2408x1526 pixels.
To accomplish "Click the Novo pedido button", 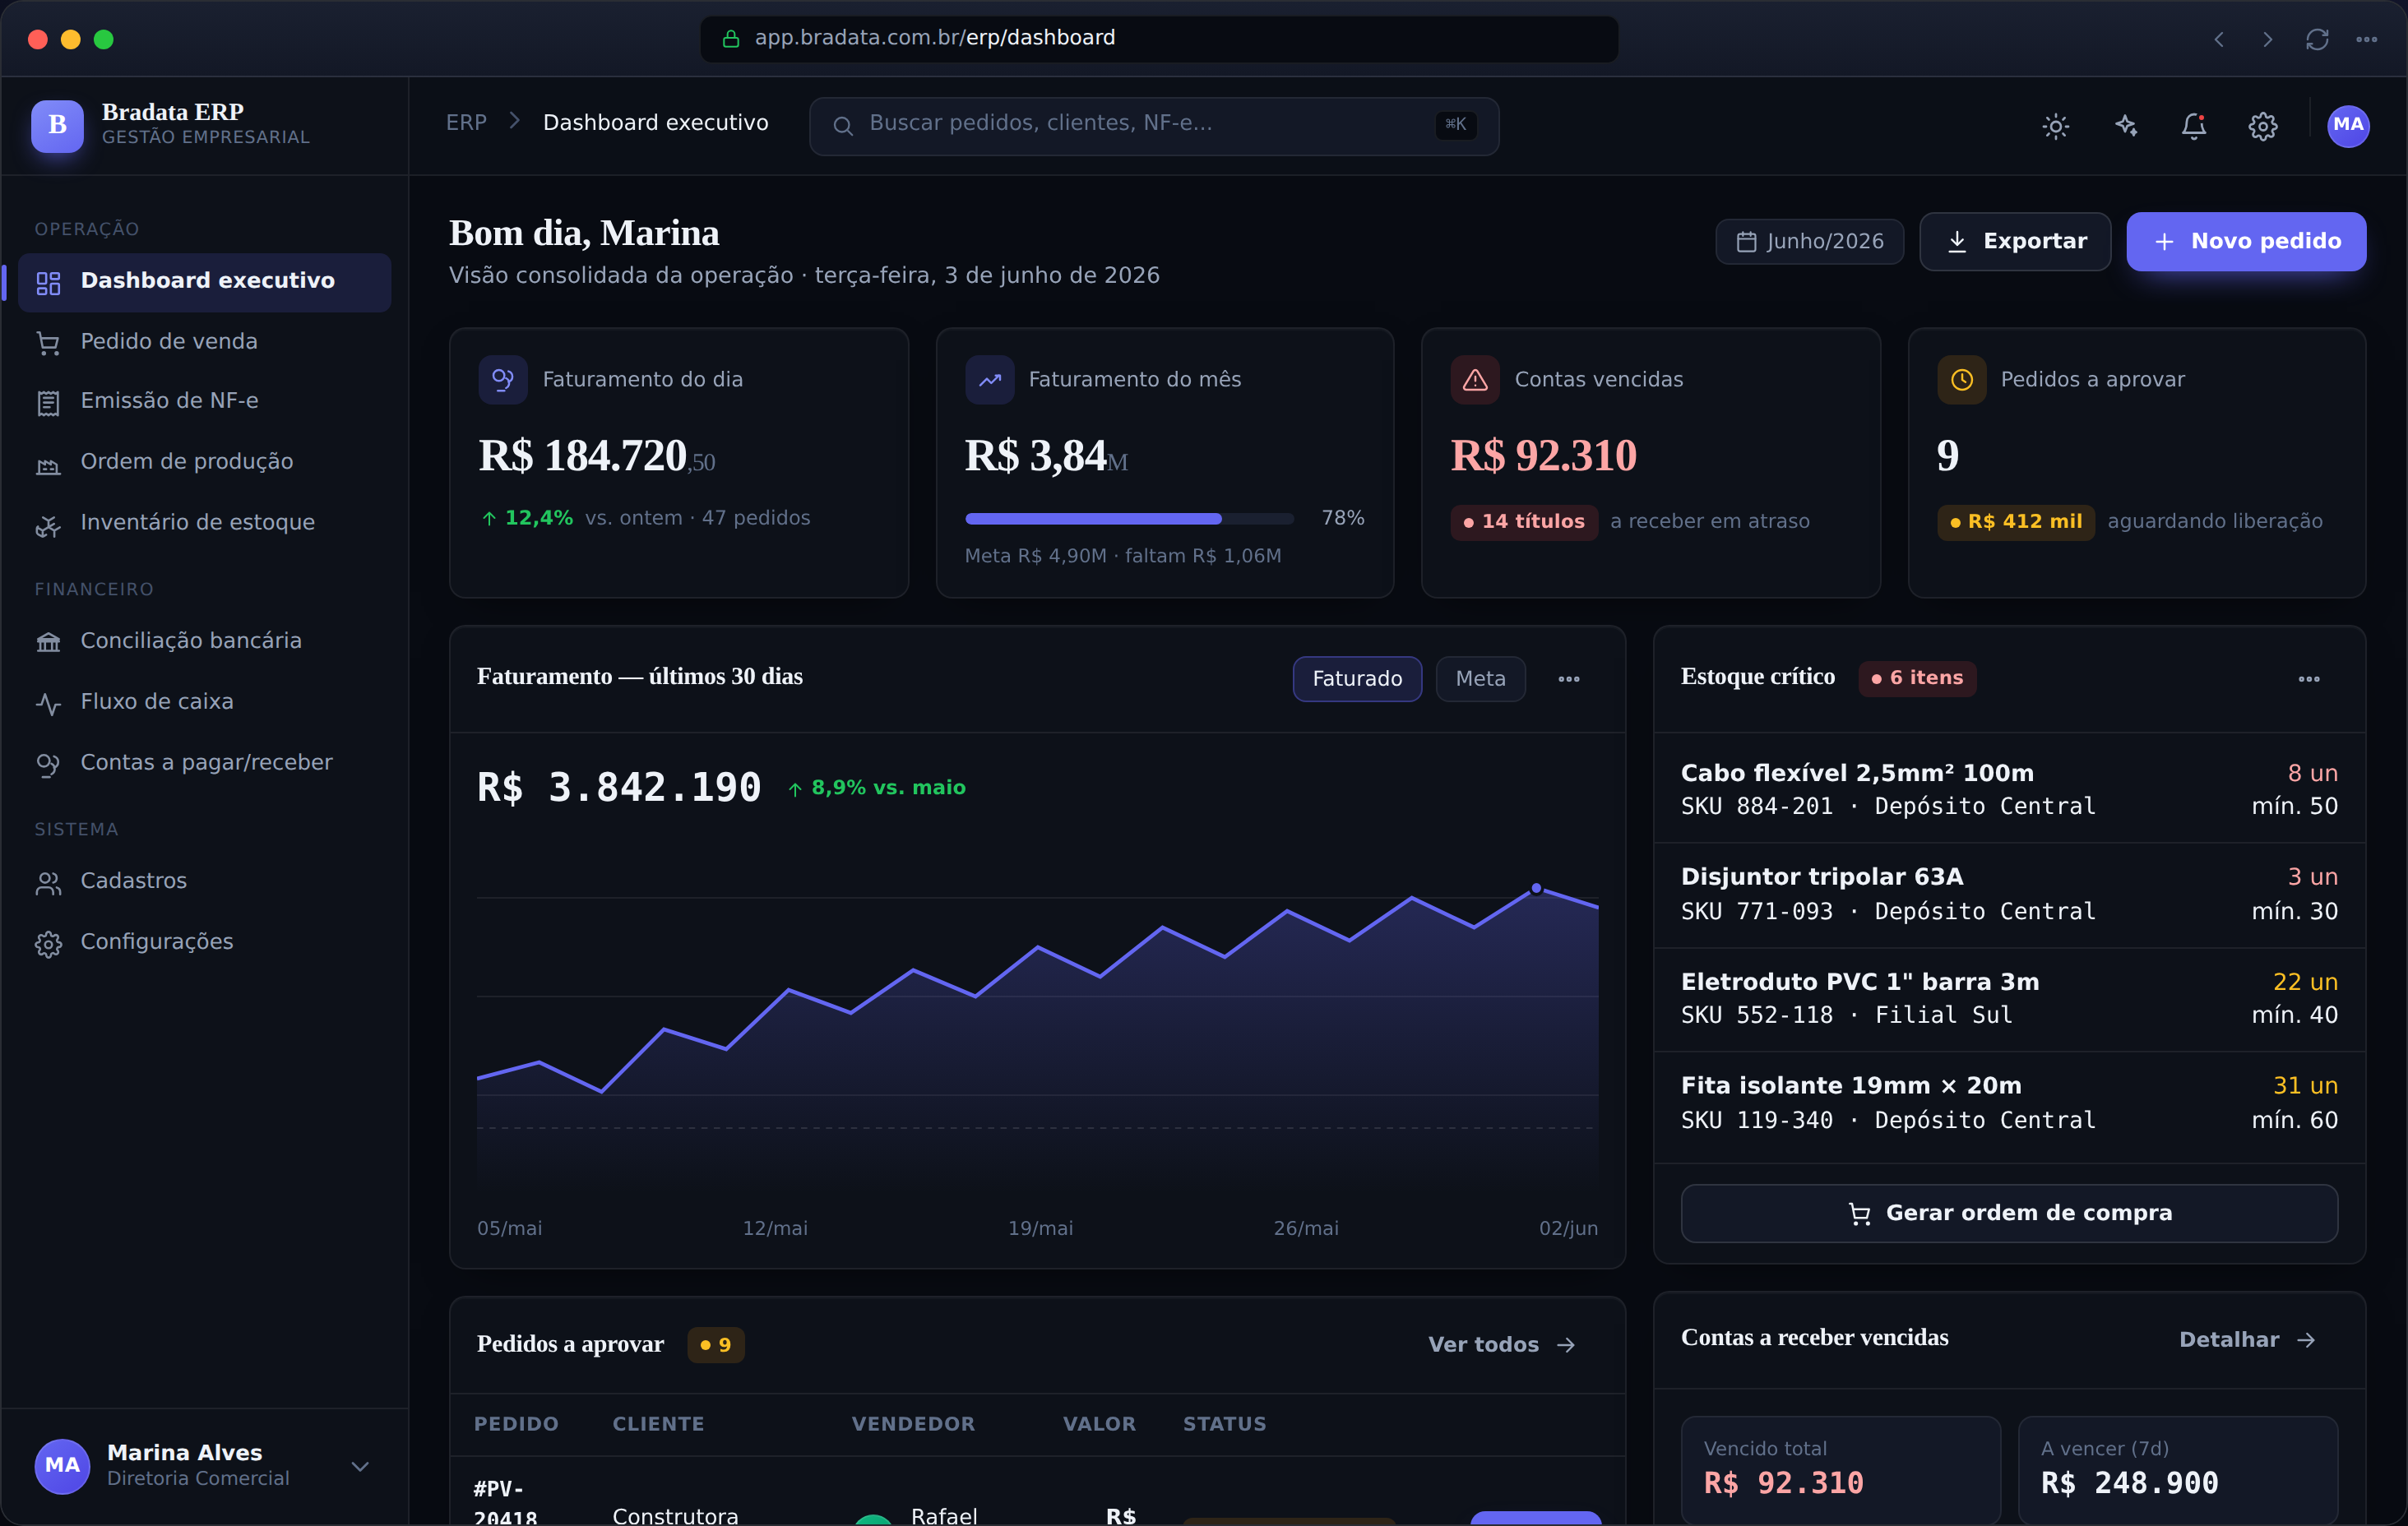I will point(2246,242).
